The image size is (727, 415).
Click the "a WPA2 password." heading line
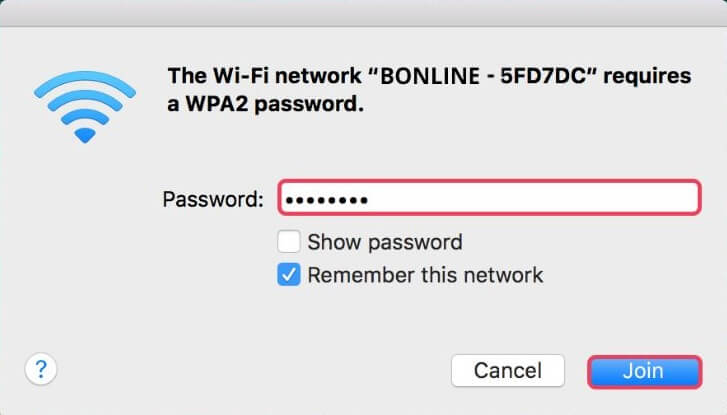pyautogui.click(x=261, y=105)
